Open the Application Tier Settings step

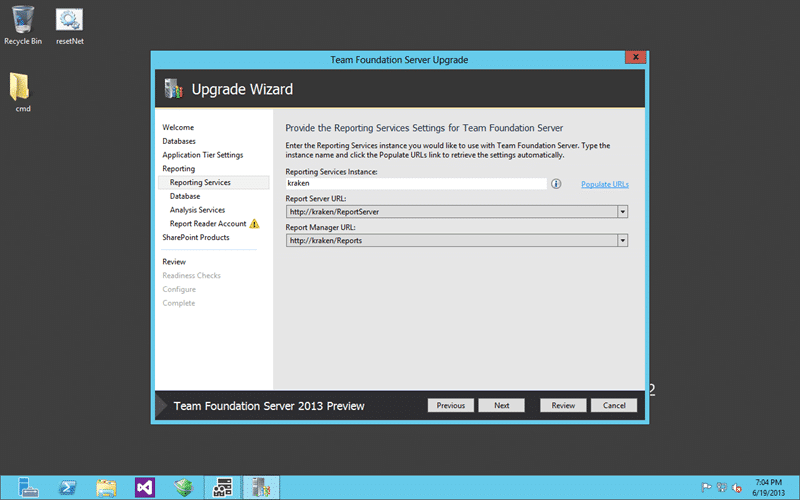click(x=203, y=155)
